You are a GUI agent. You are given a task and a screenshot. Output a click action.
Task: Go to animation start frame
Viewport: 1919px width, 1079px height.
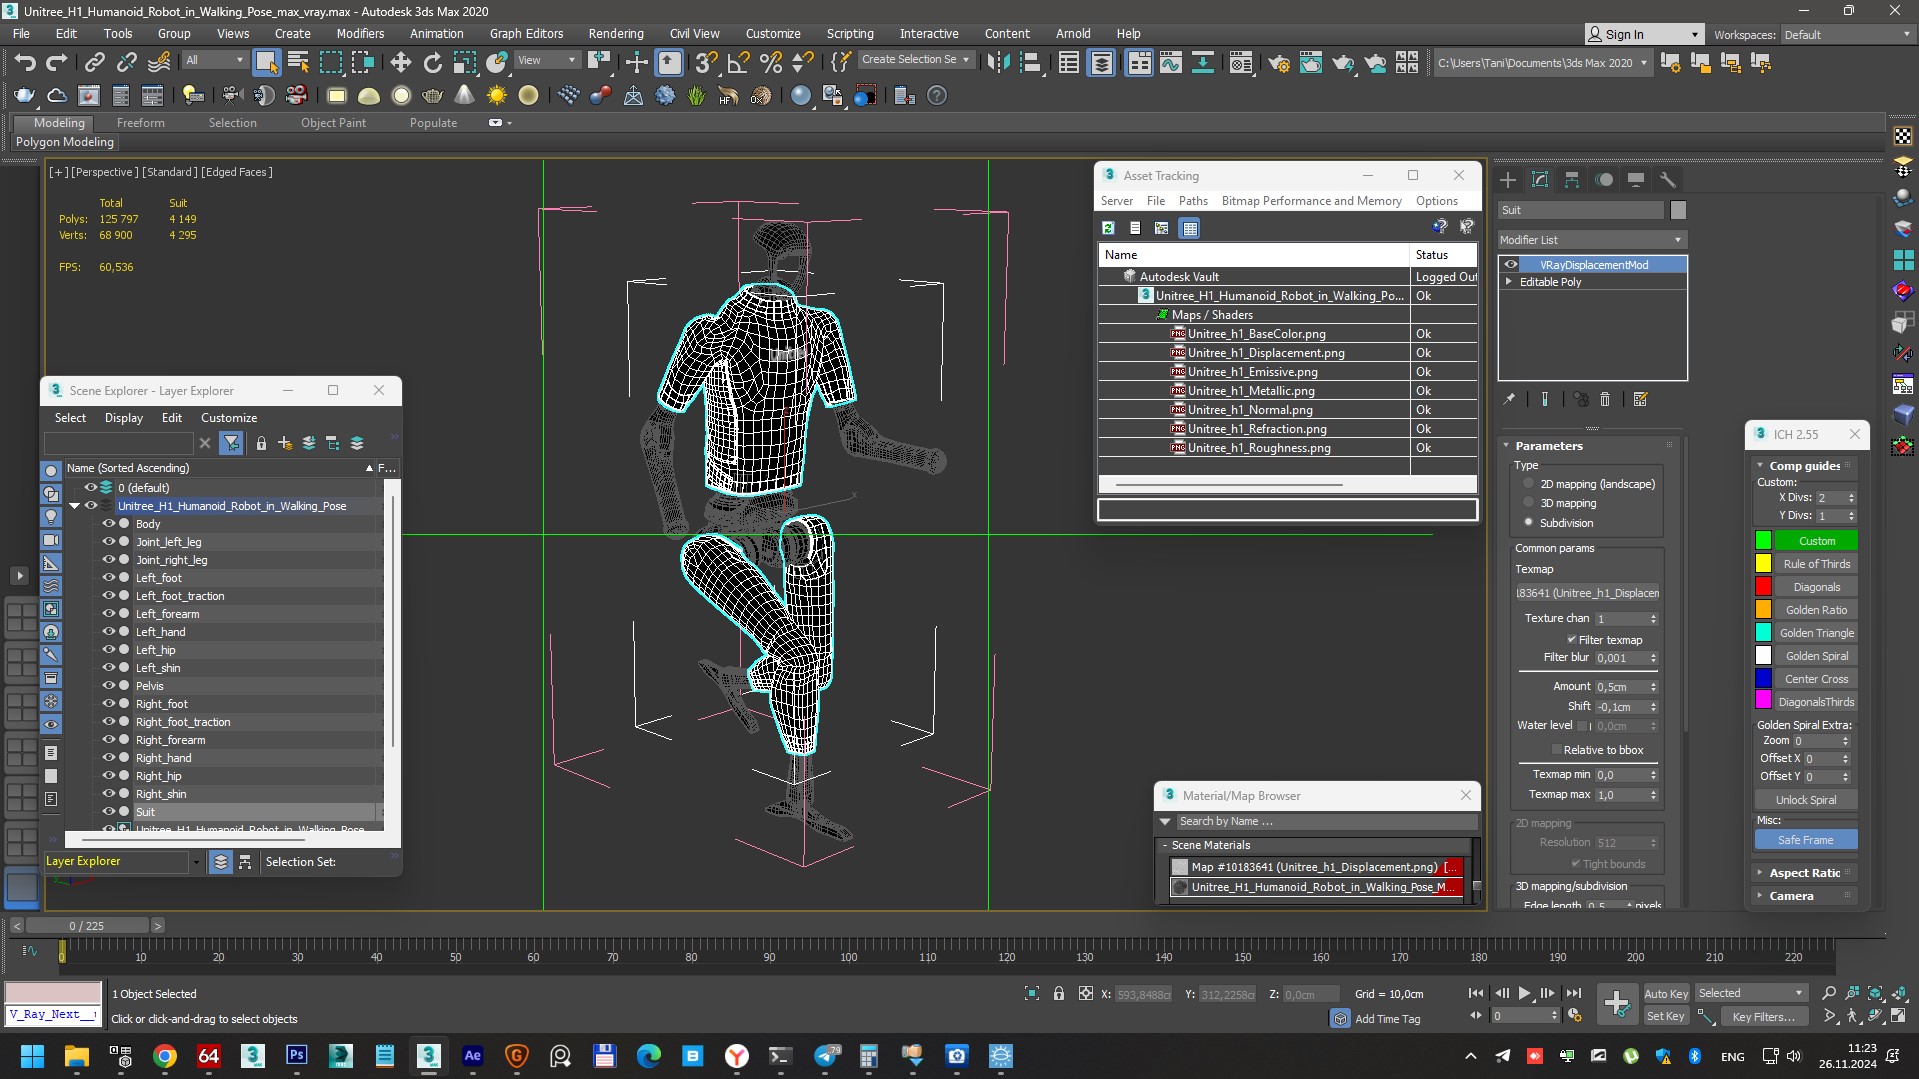[1476, 993]
